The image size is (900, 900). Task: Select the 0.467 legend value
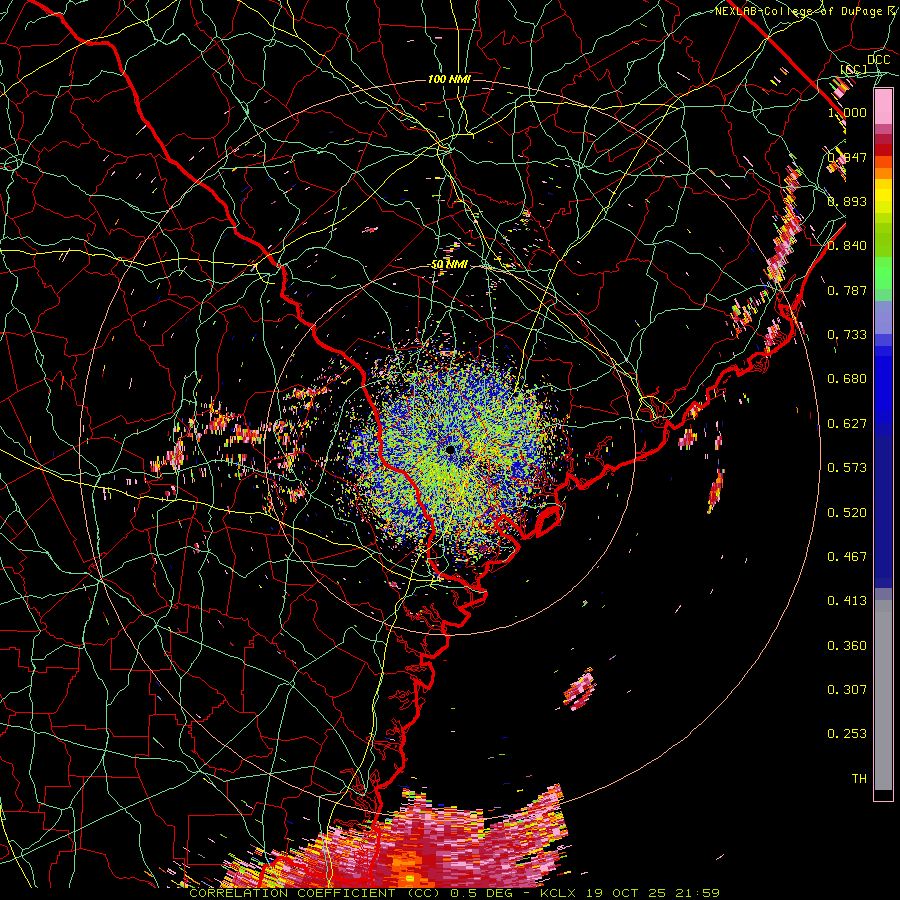tap(847, 557)
